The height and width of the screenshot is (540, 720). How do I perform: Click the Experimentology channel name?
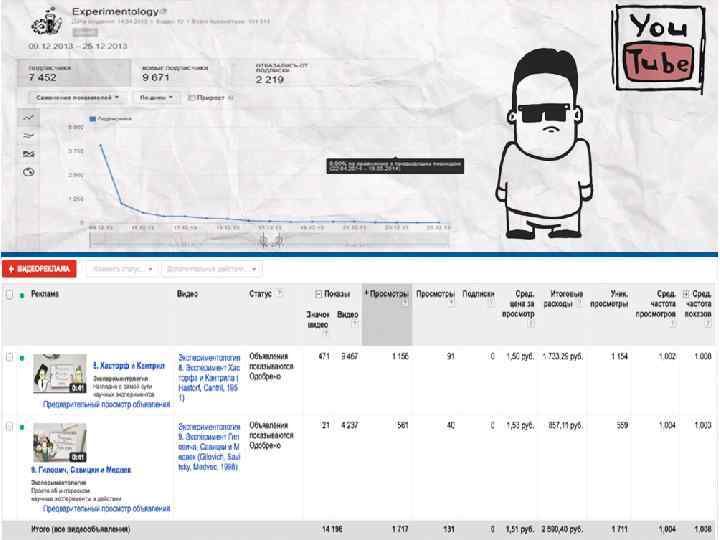115,11
